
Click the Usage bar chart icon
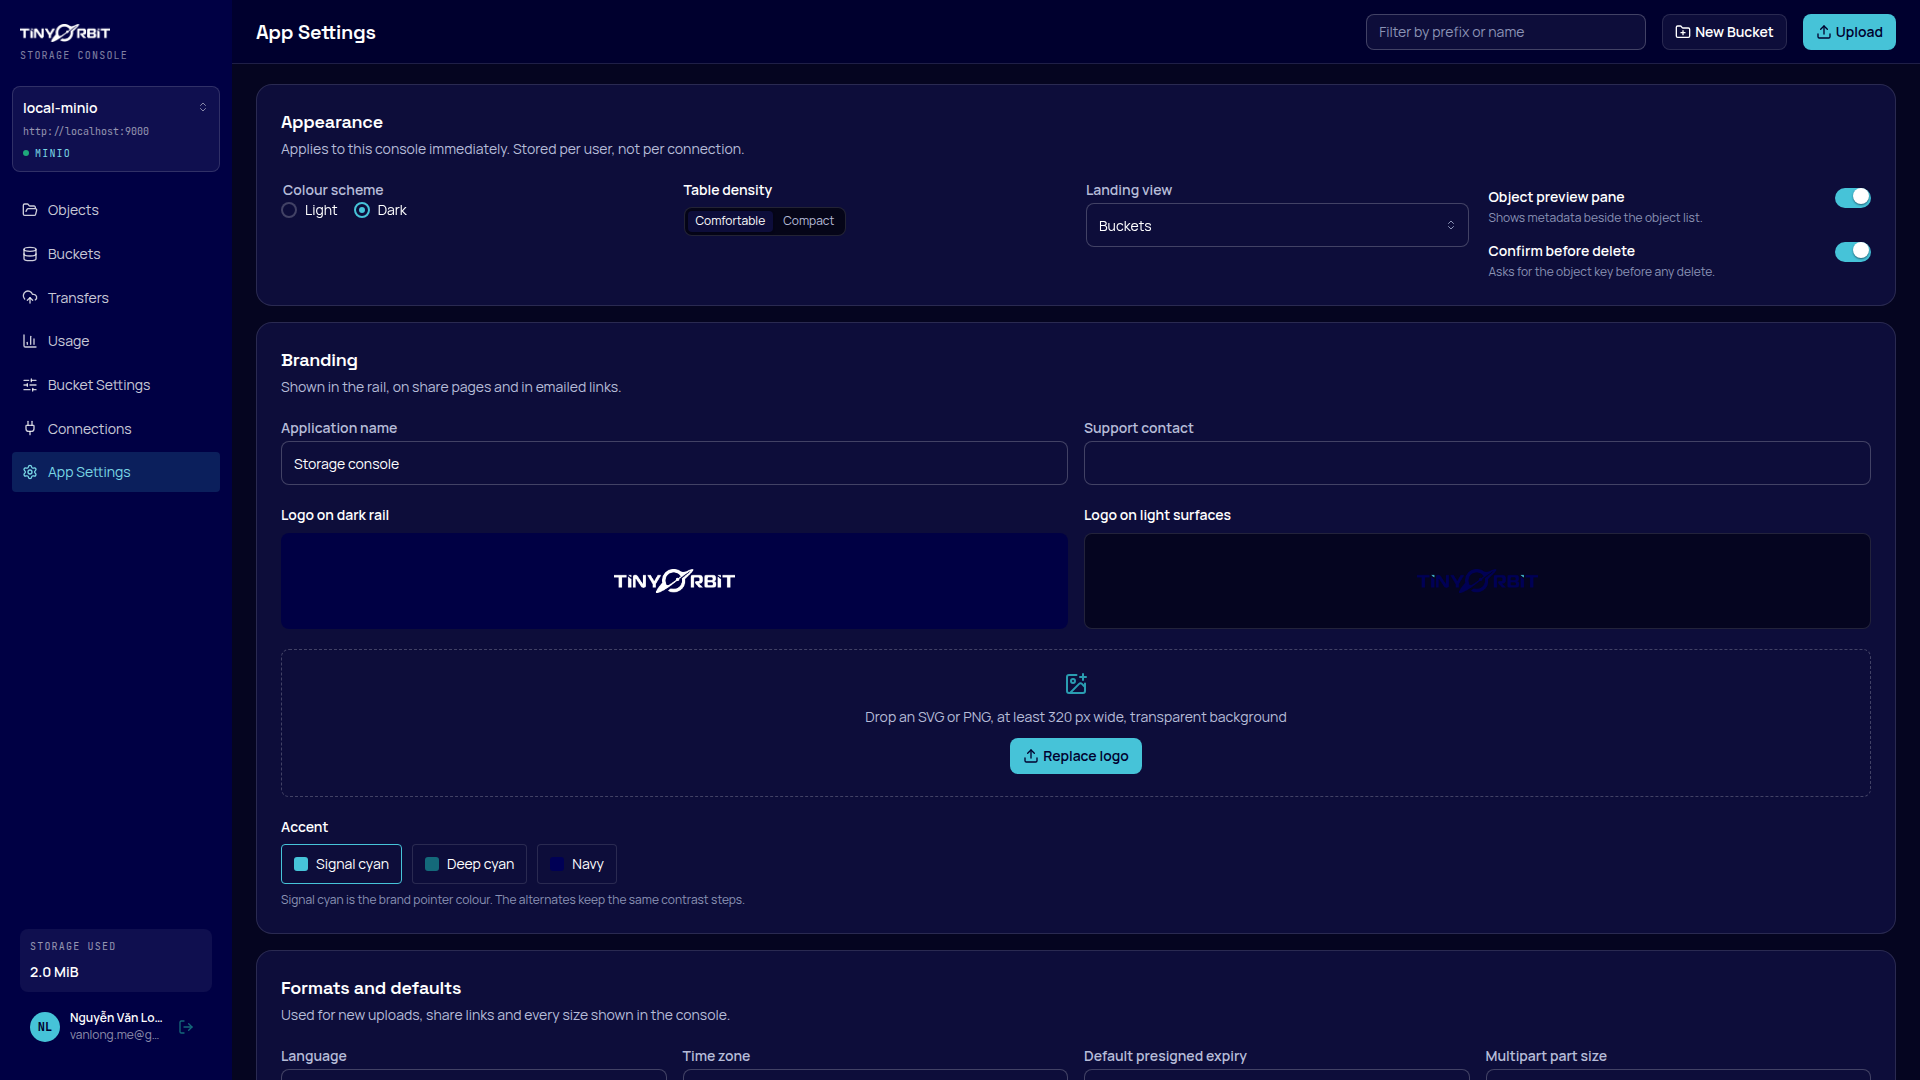[x=30, y=341]
